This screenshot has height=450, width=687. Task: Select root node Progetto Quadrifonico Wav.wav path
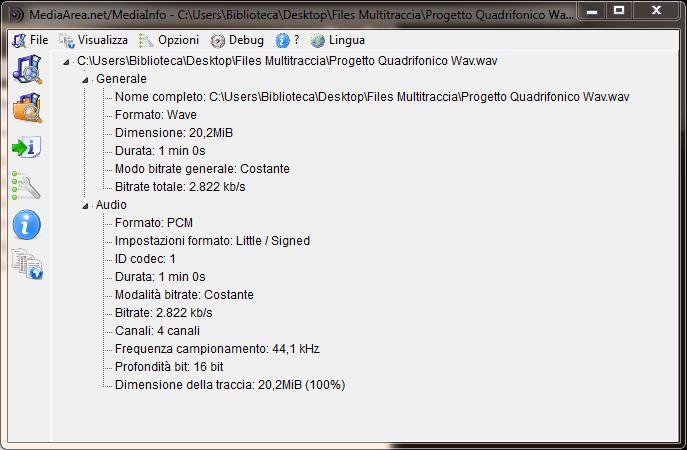point(287,61)
